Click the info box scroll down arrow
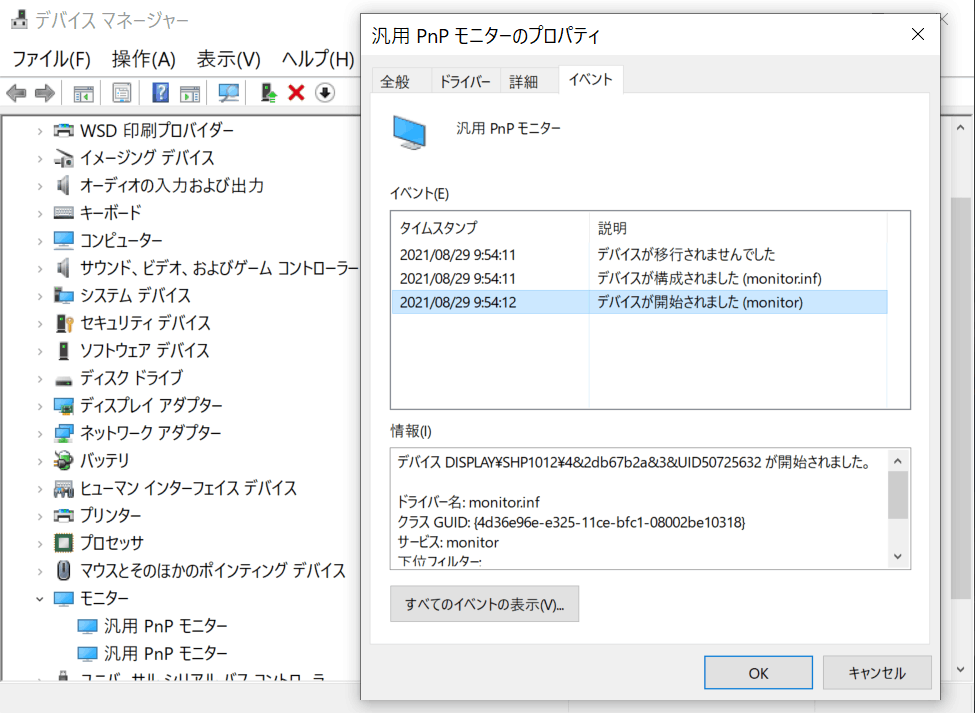975x713 pixels. coord(897,556)
